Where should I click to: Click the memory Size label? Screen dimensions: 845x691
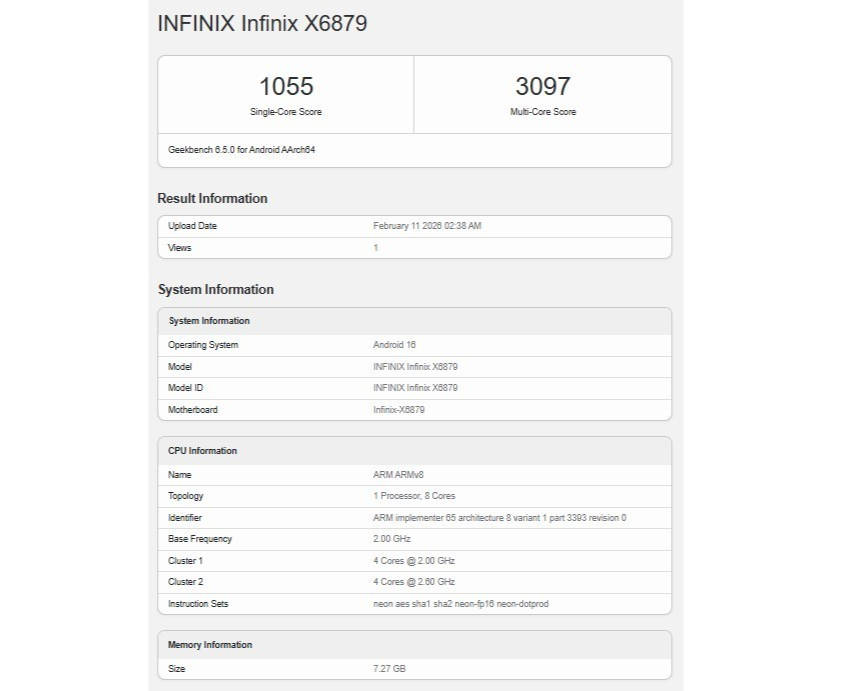(177, 669)
